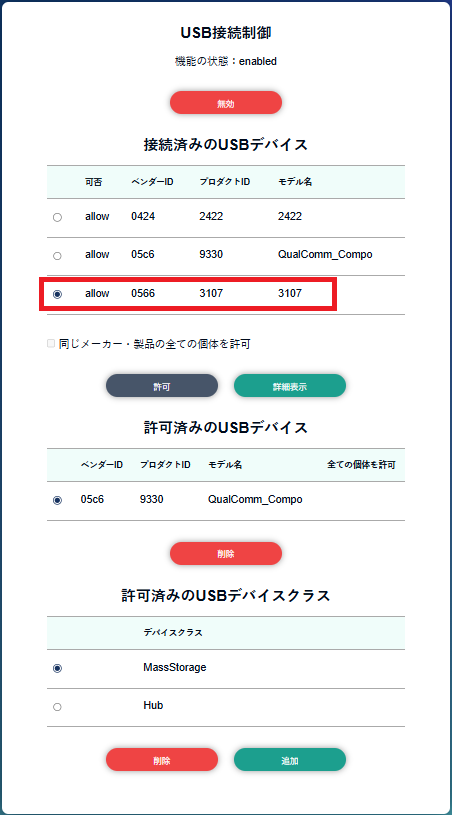Image resolution: width=452 pixels, height=815 pixels.
Task: Select radio button for vendor 0424 device
Action: click(57, 217)
